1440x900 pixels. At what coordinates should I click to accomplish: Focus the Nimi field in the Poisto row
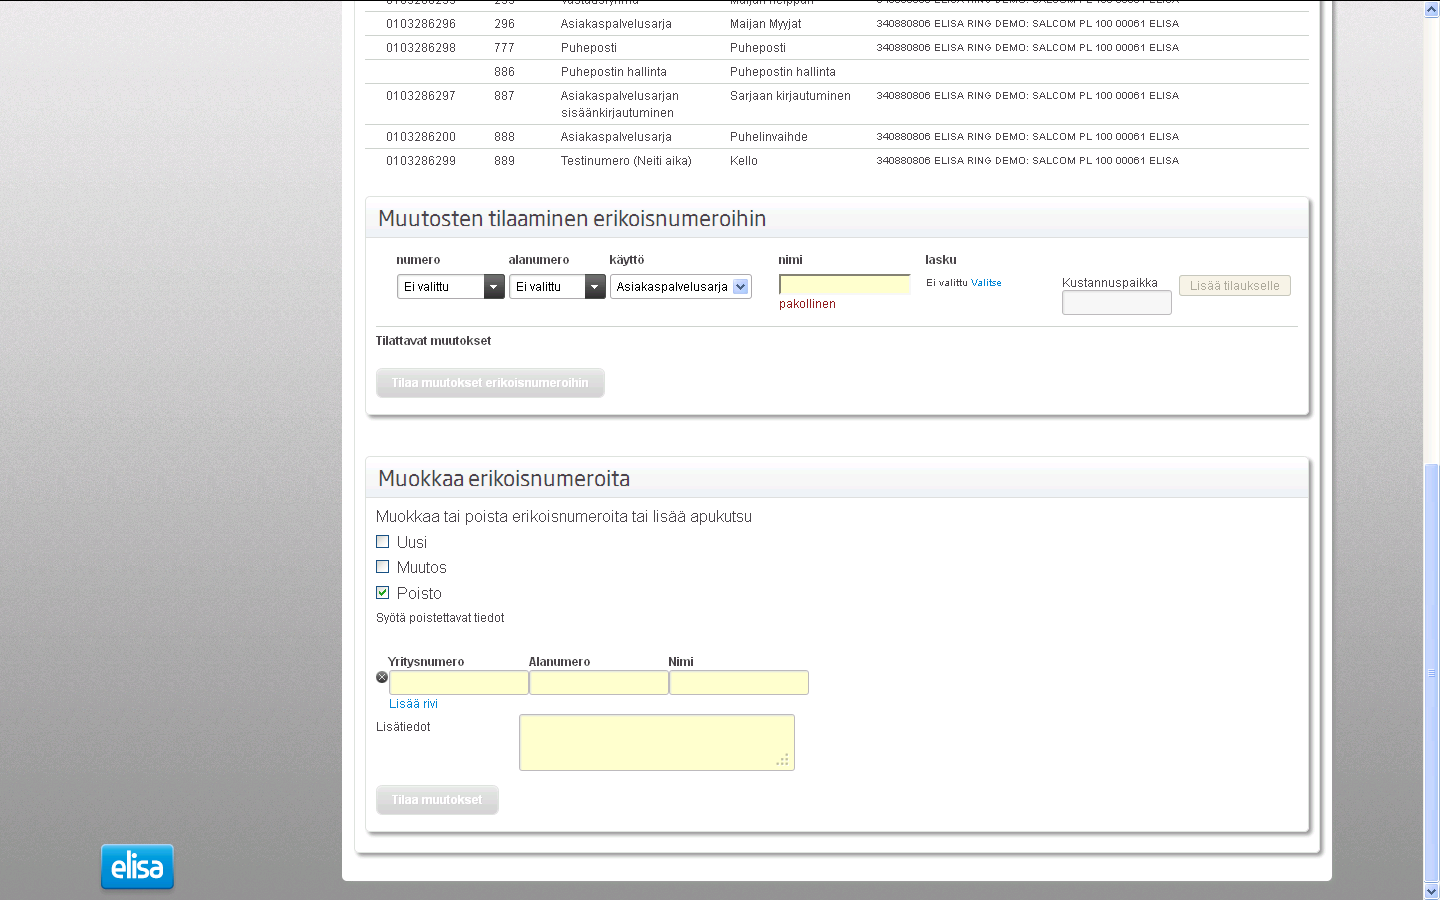(738, 683)
